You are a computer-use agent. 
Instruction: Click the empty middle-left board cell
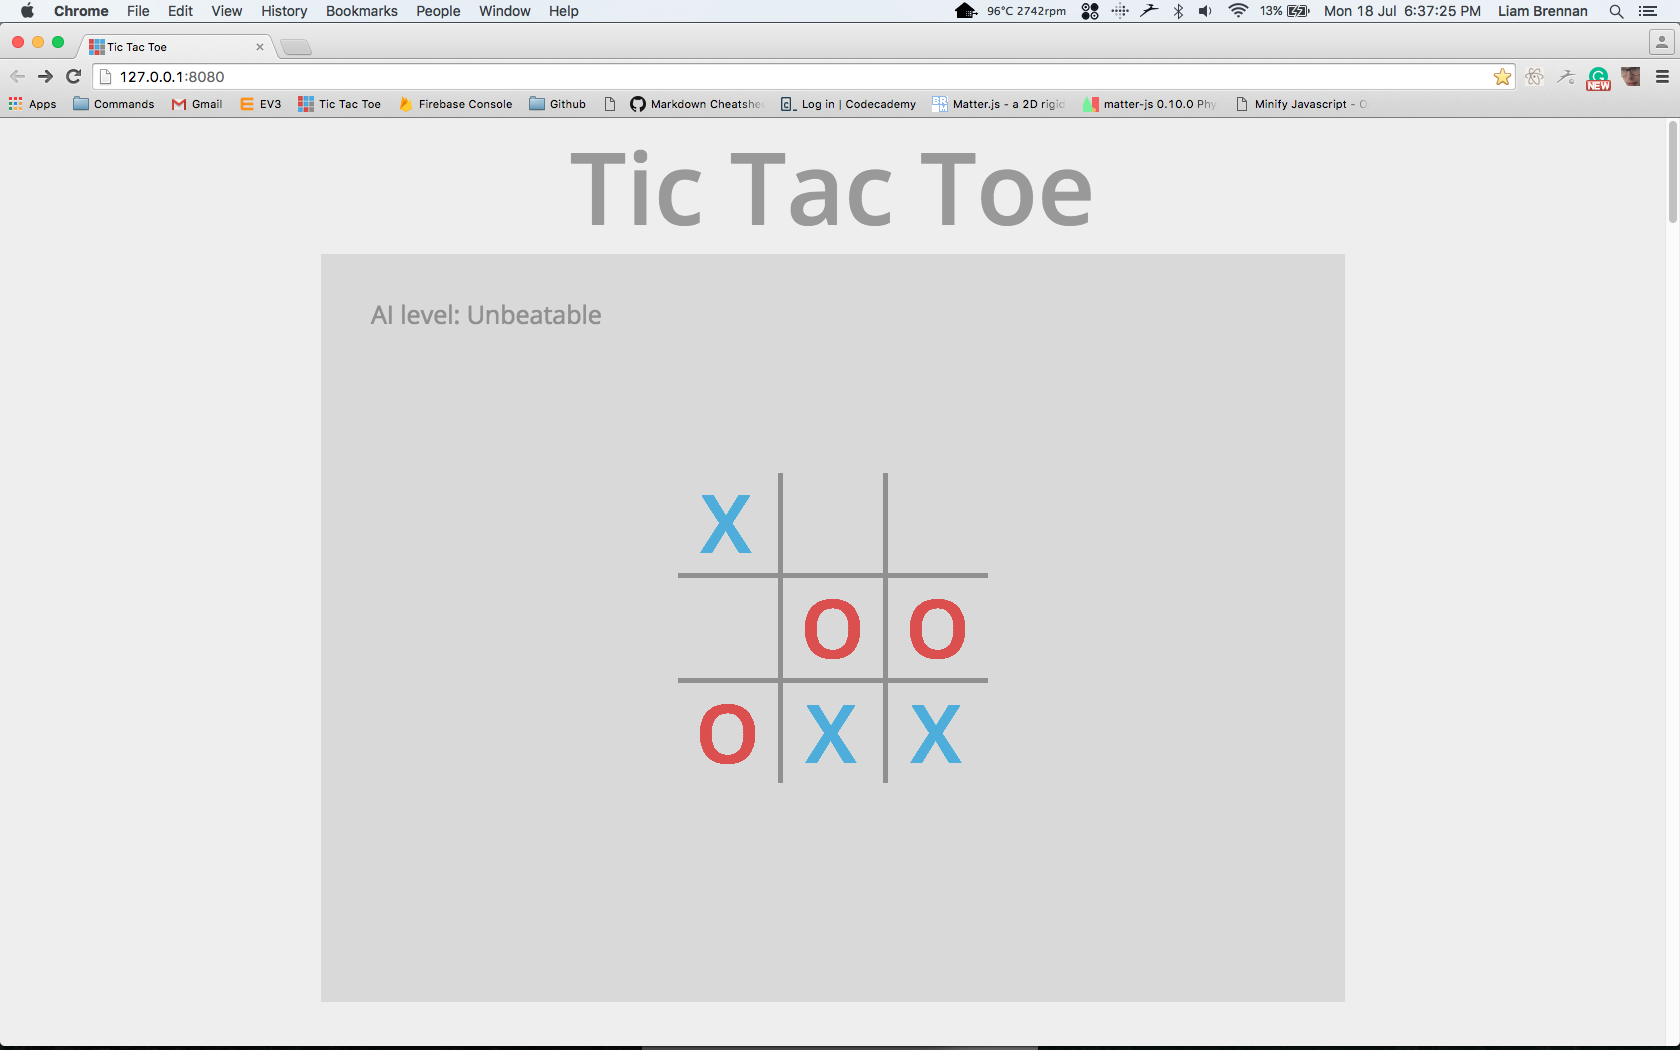727,628
